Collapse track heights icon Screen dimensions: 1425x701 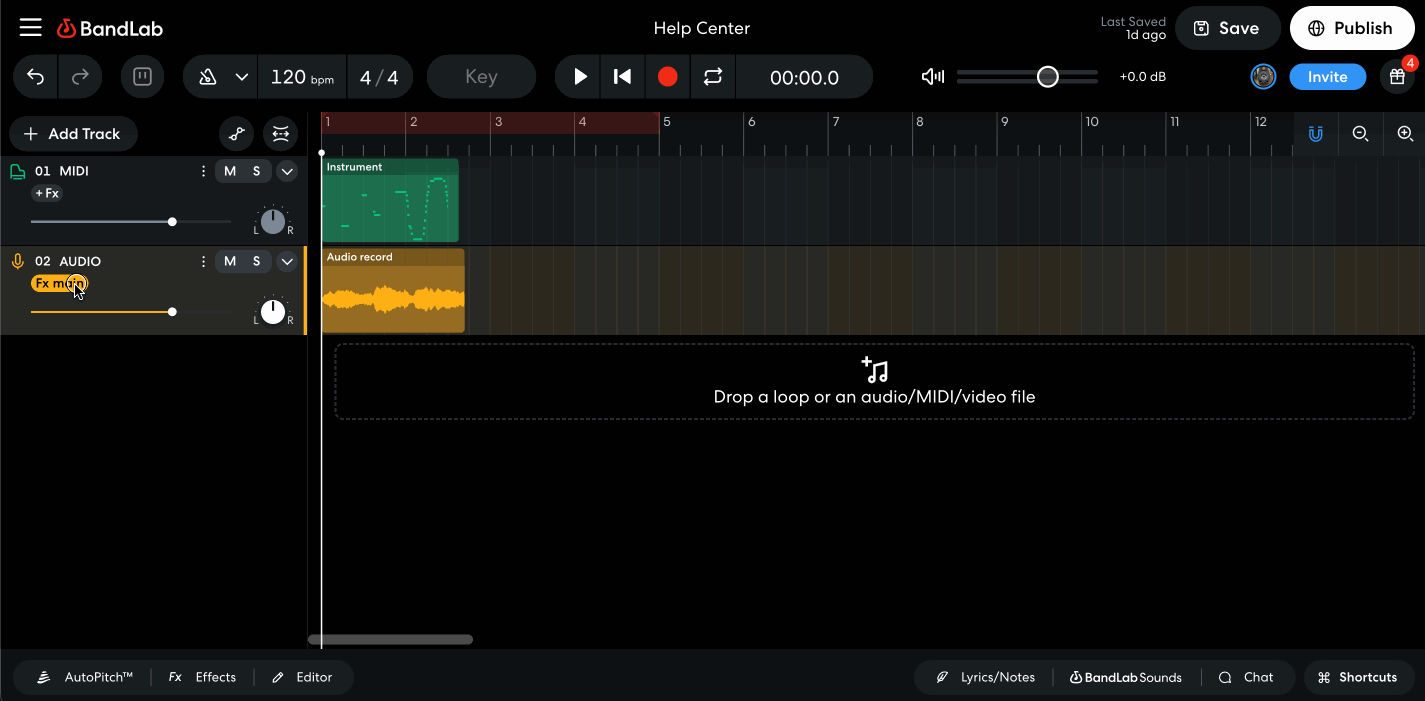(x=280, y=134)
